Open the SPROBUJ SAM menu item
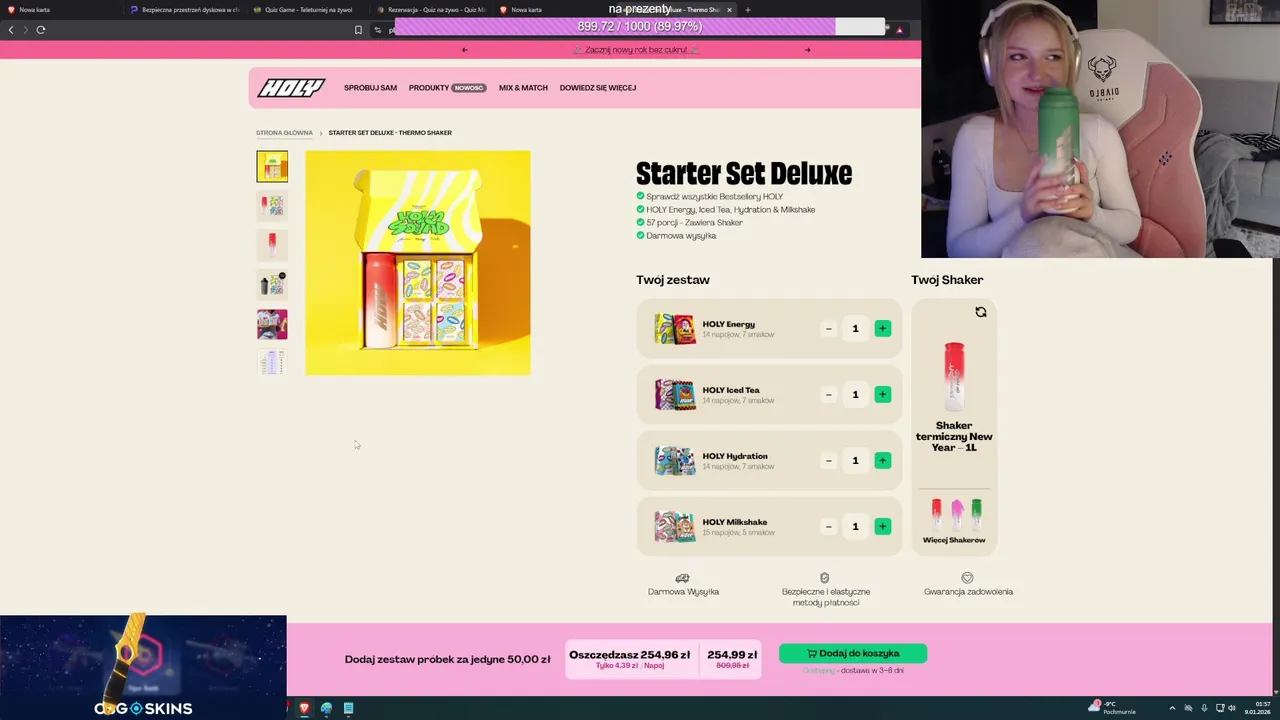Screen dimensions: 1280x720 coord(370,88)
